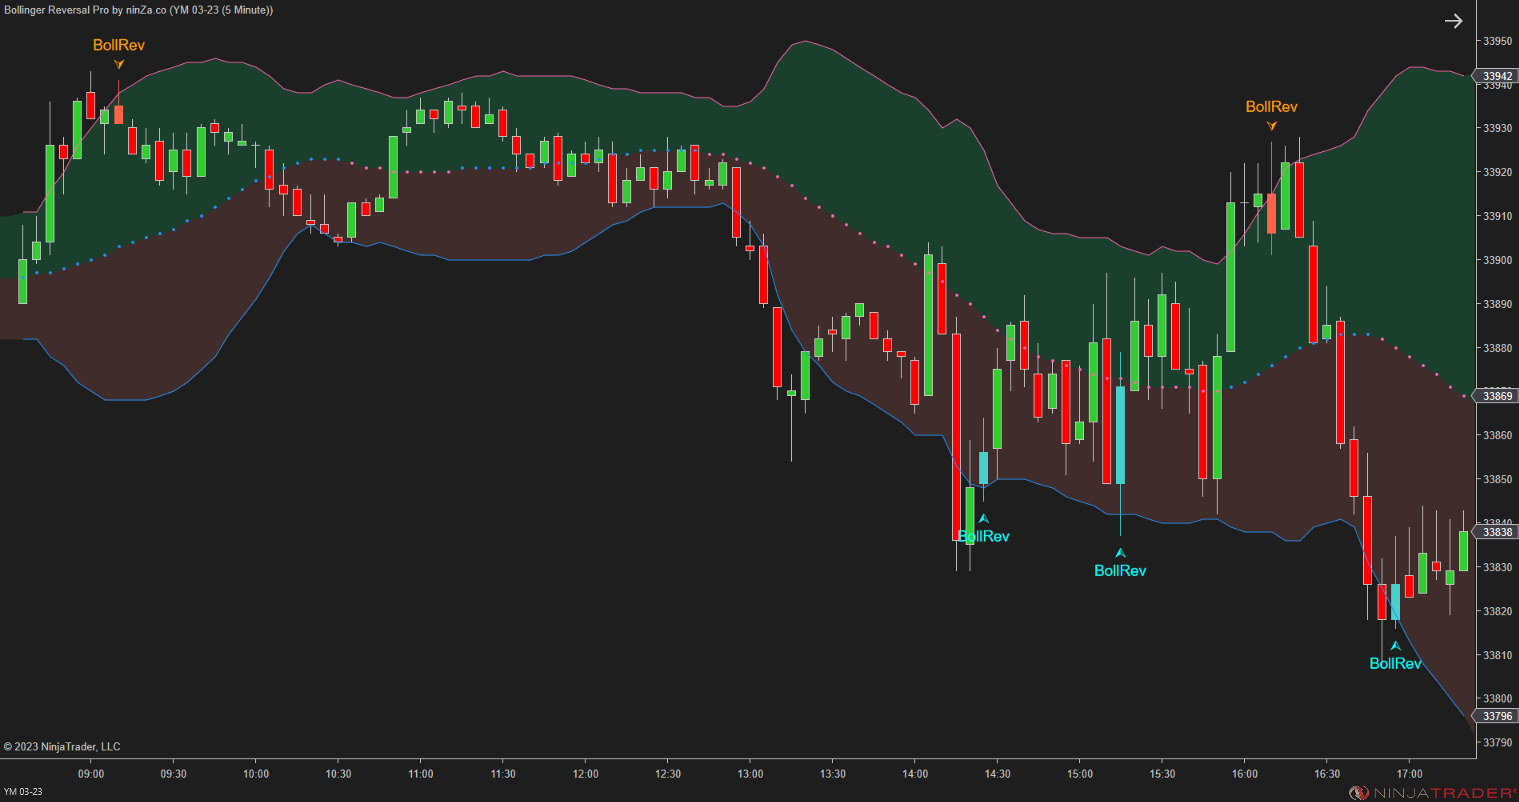Click the 17:00 label on the time axis
Viewport: 1519px width, 802px height.
(x=1409, y=773)
